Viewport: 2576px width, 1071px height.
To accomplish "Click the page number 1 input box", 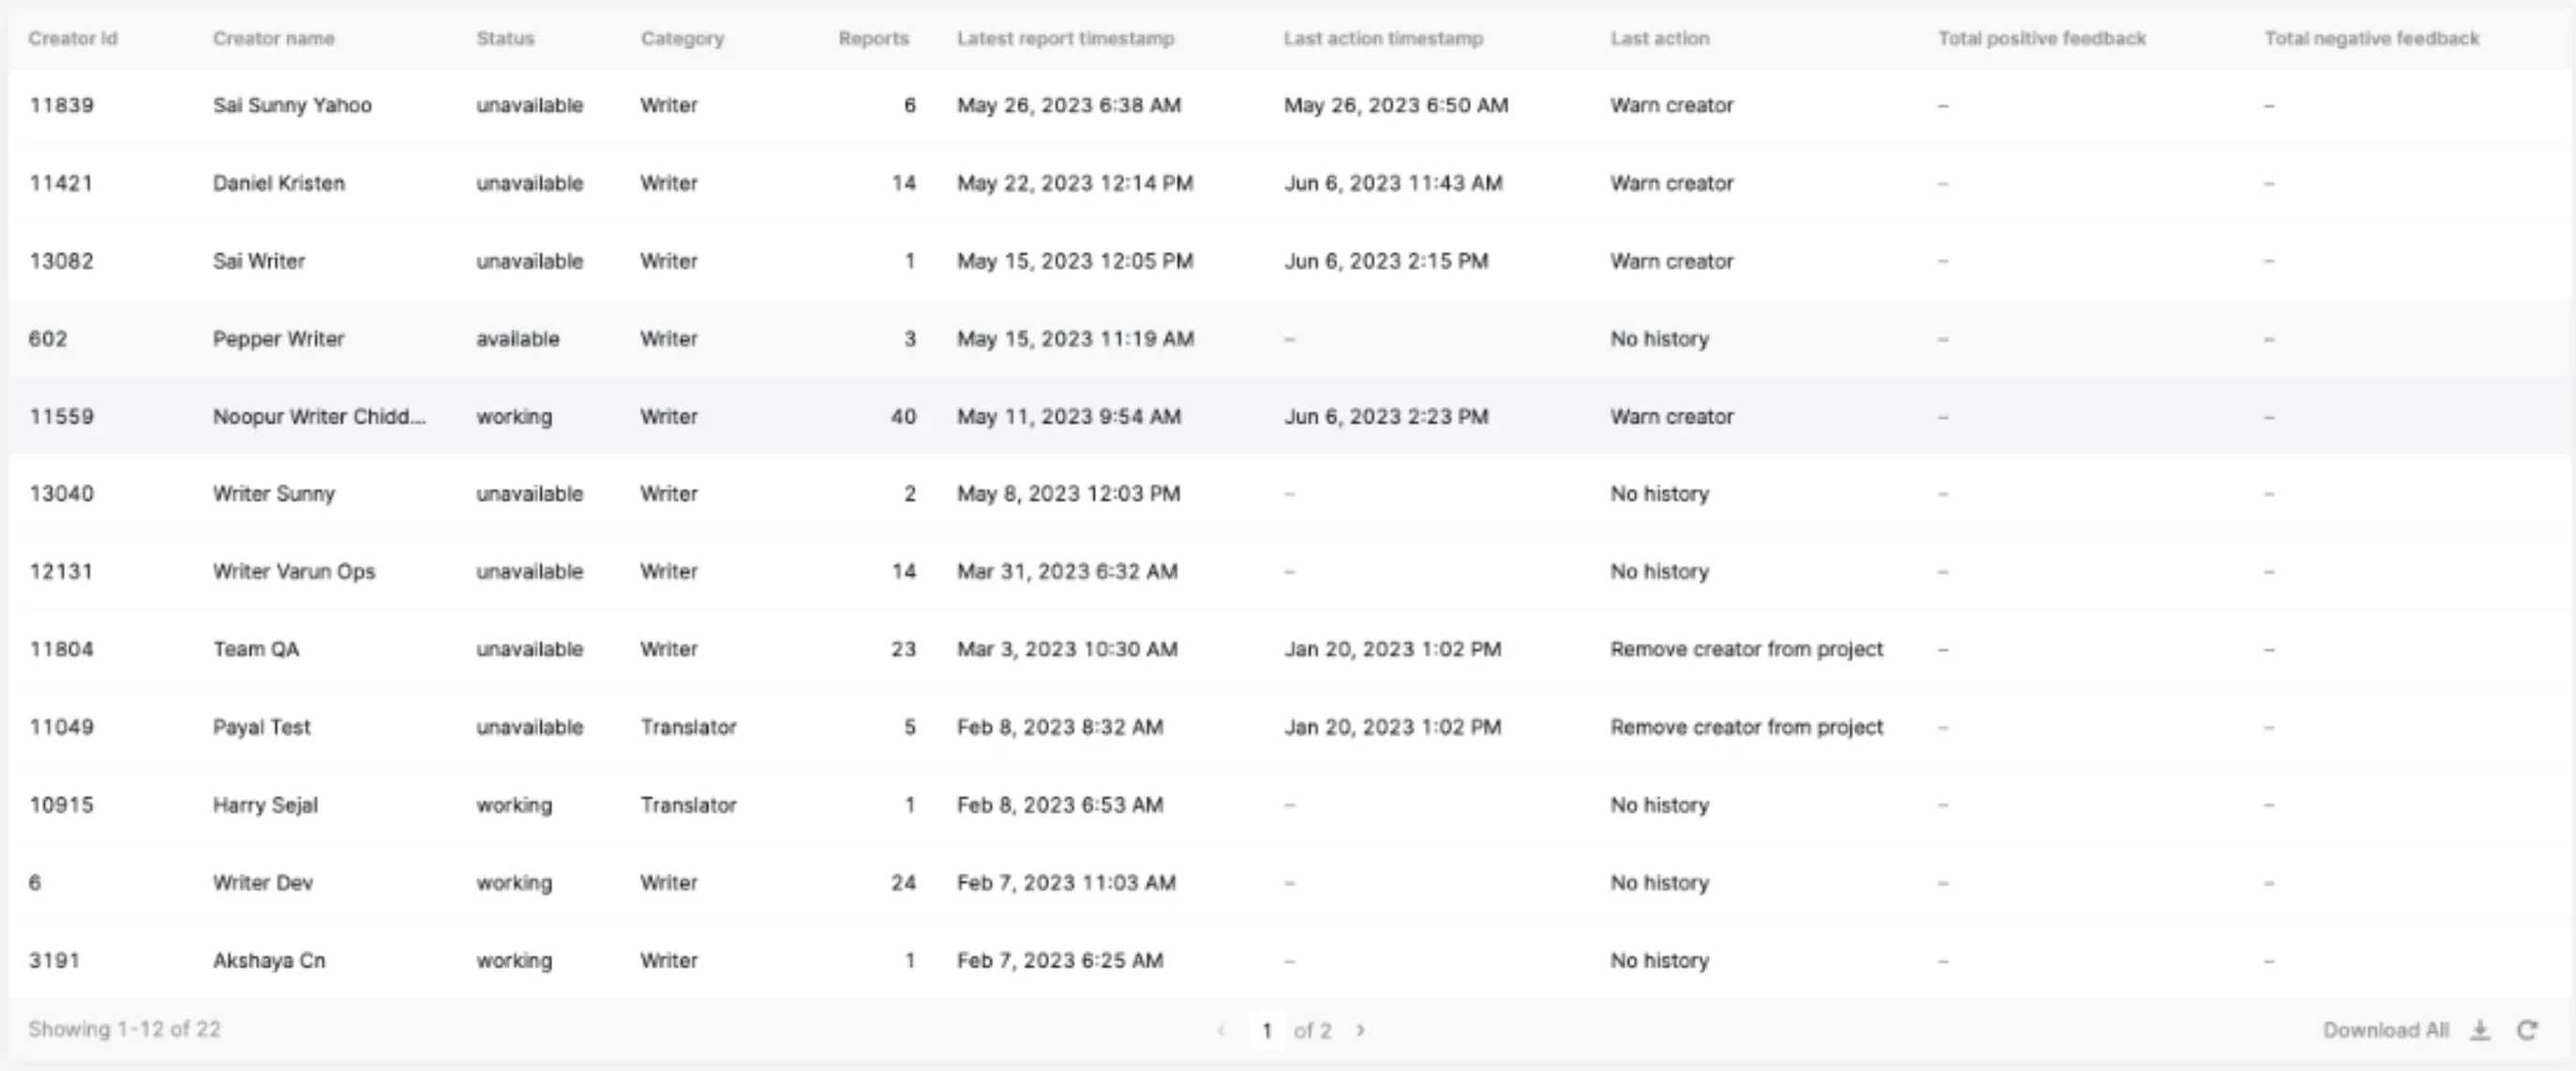I will (x=1266, y=1030).
